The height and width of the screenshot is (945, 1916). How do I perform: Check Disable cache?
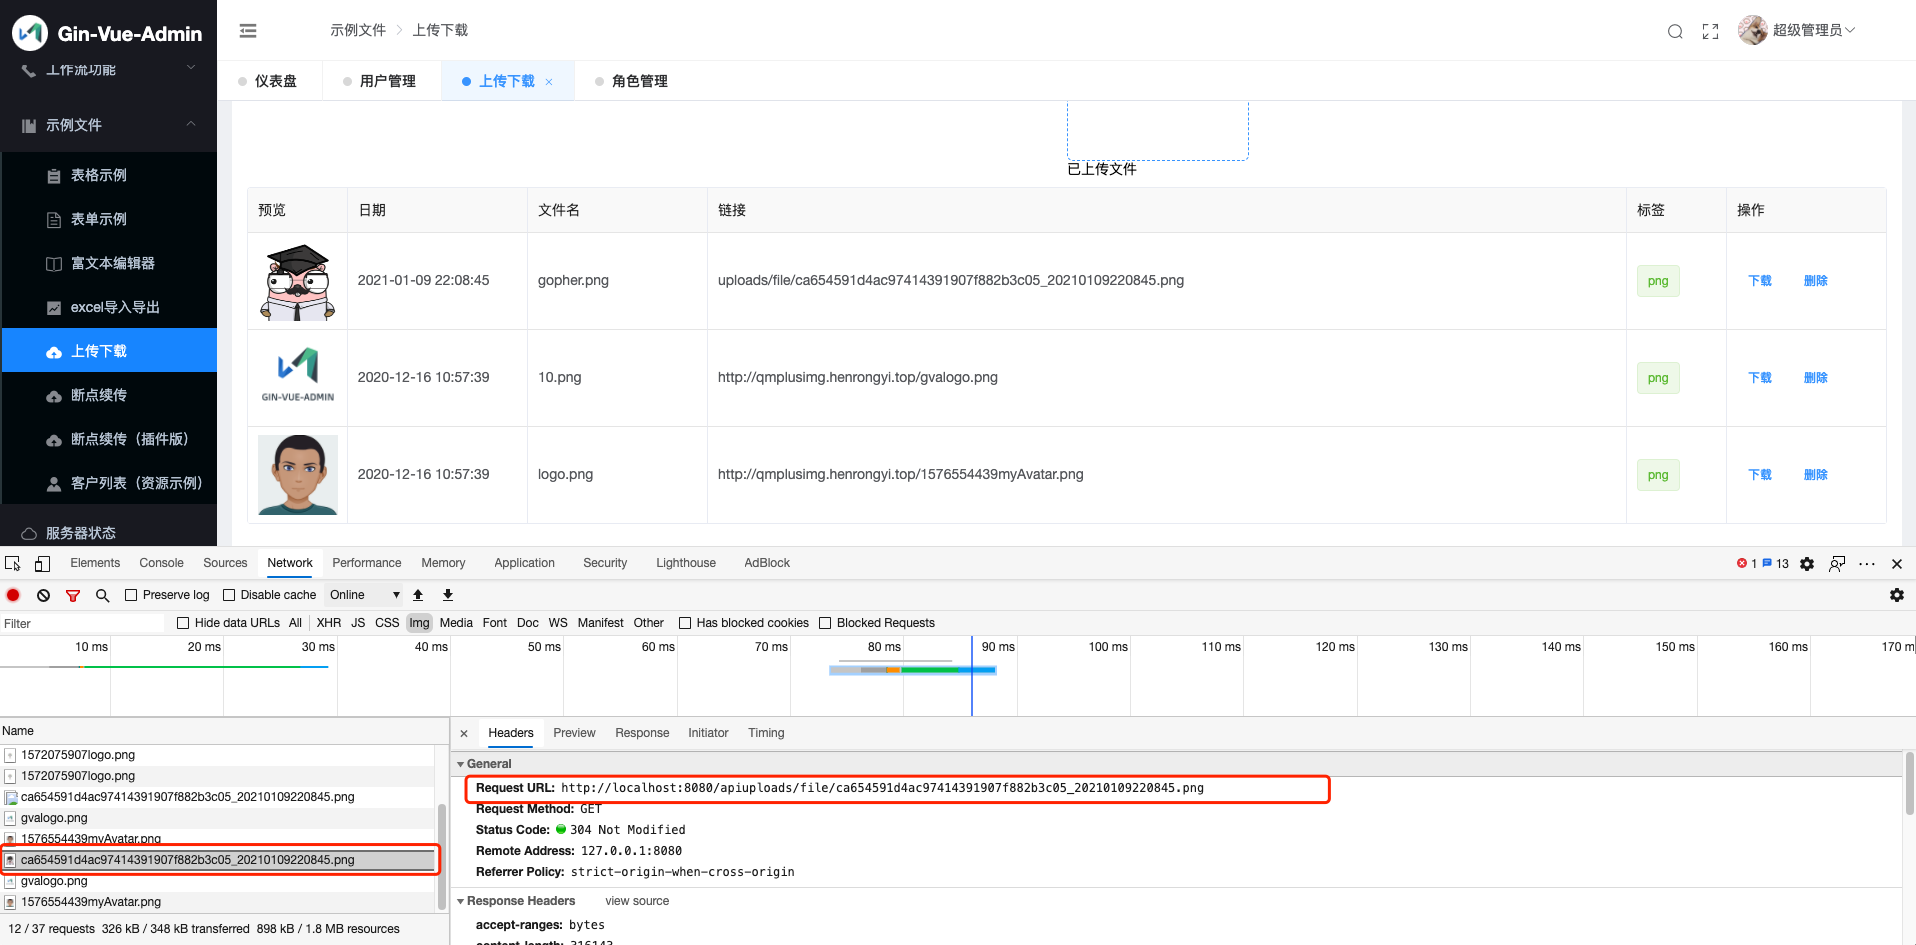[229, 595]
